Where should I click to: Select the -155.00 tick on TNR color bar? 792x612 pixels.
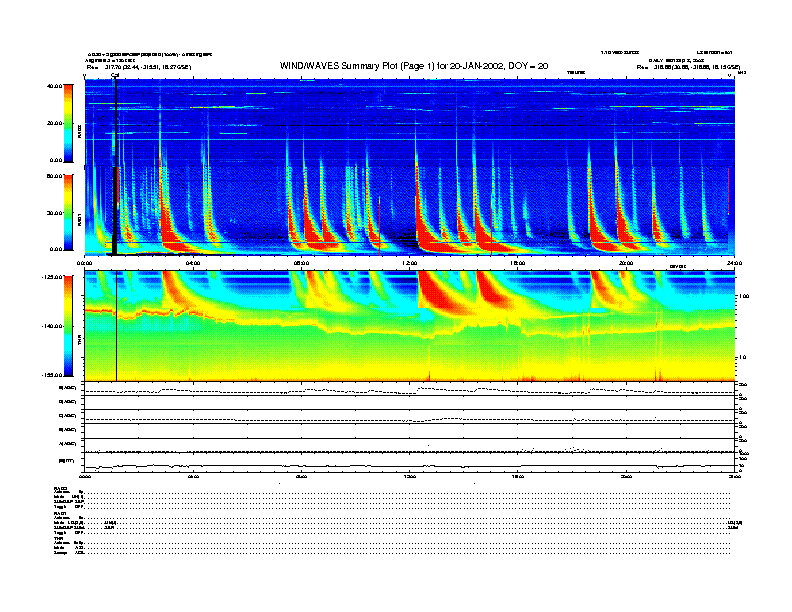(52, 375)
